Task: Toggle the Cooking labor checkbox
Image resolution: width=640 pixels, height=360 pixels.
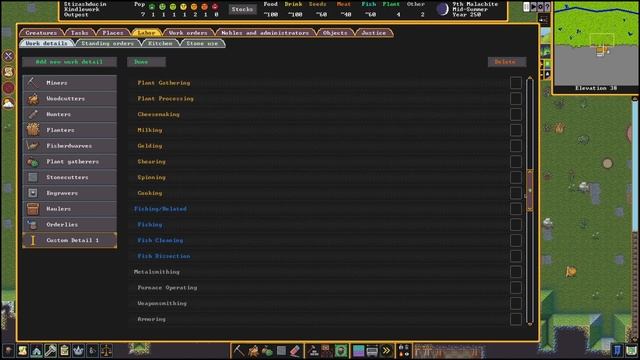Action: [516, 193]
